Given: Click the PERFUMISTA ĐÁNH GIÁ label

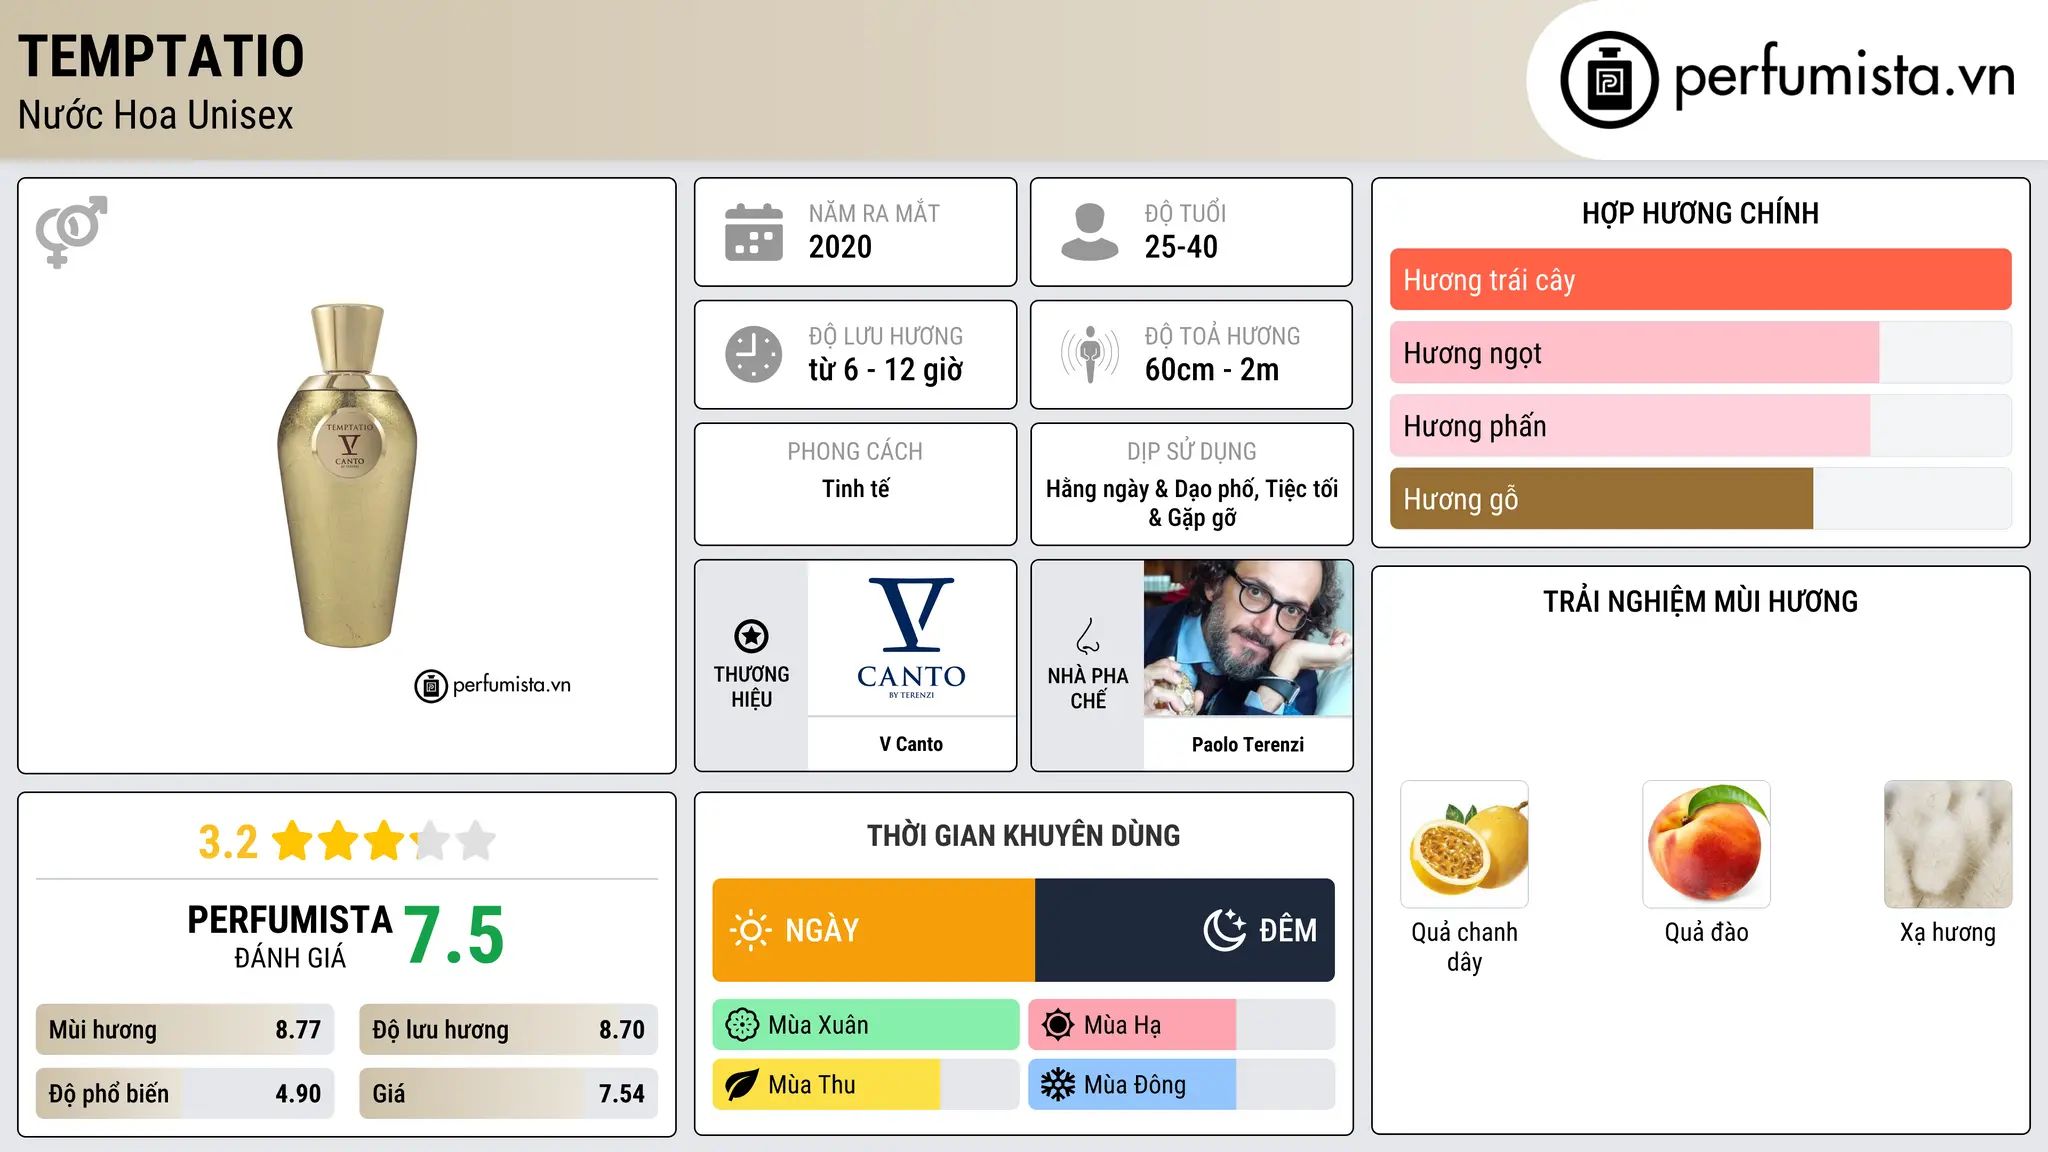Looking at the screenshot, I should pos(290,936).
